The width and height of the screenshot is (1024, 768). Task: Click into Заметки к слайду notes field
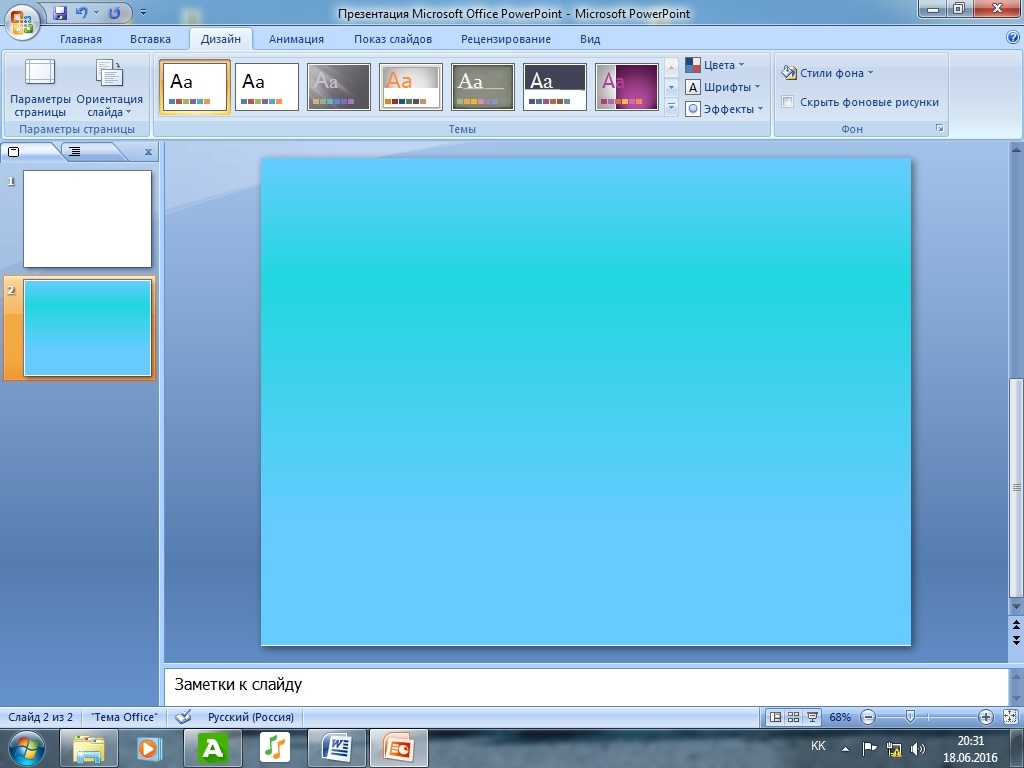click(x=586, y=686)
